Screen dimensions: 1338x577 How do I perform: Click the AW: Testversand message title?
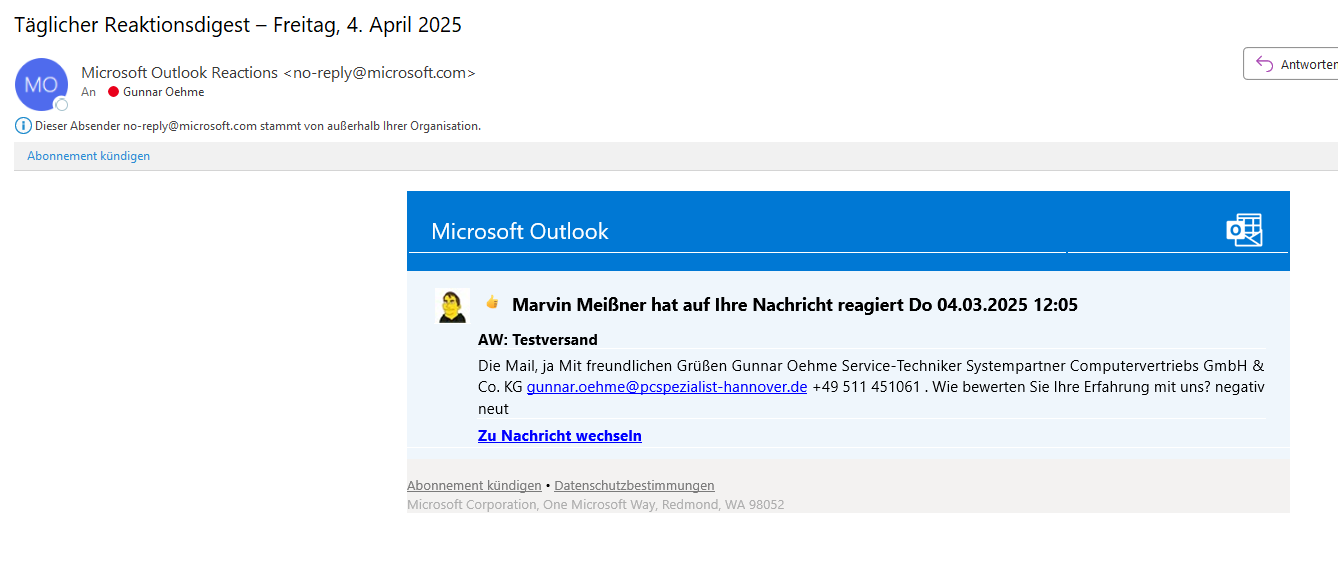(537, 339)
